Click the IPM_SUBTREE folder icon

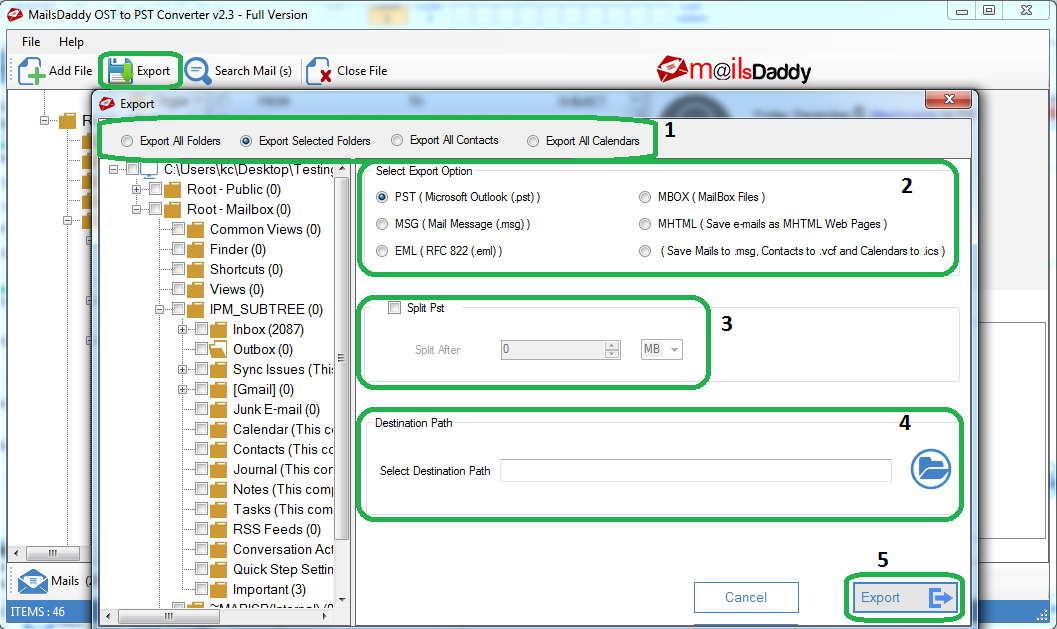[x=195, y=309]
